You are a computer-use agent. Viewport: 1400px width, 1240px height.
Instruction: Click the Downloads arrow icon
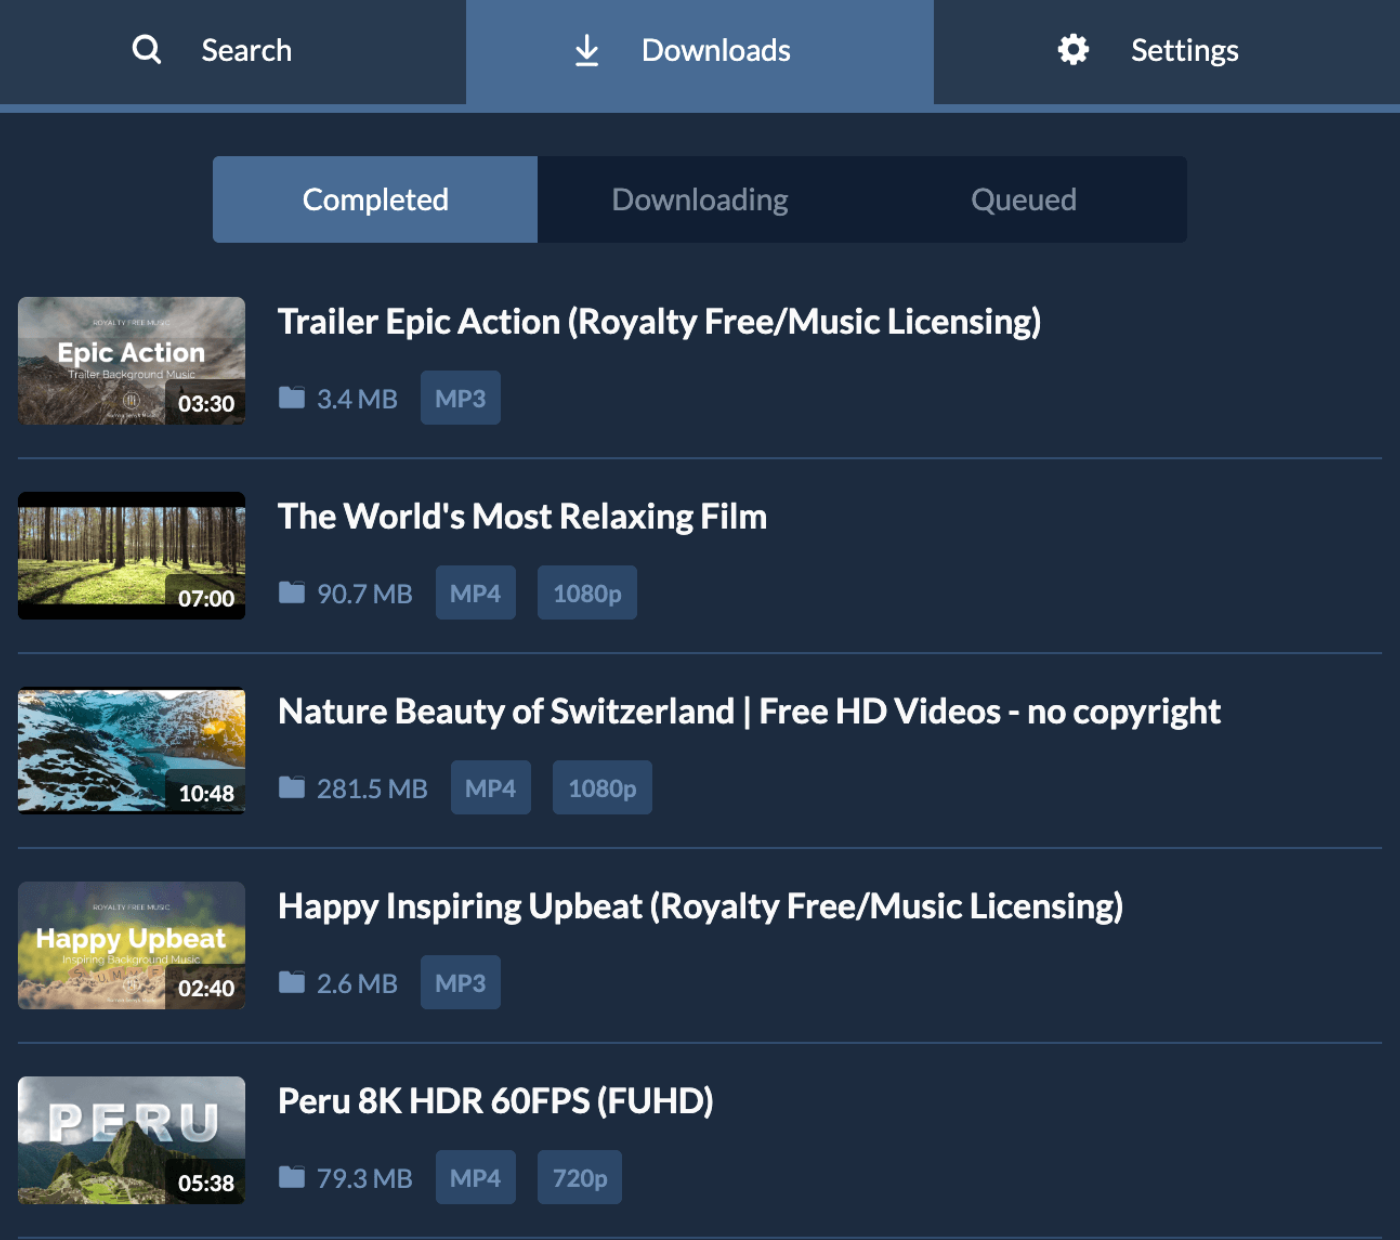coord(586,50)
